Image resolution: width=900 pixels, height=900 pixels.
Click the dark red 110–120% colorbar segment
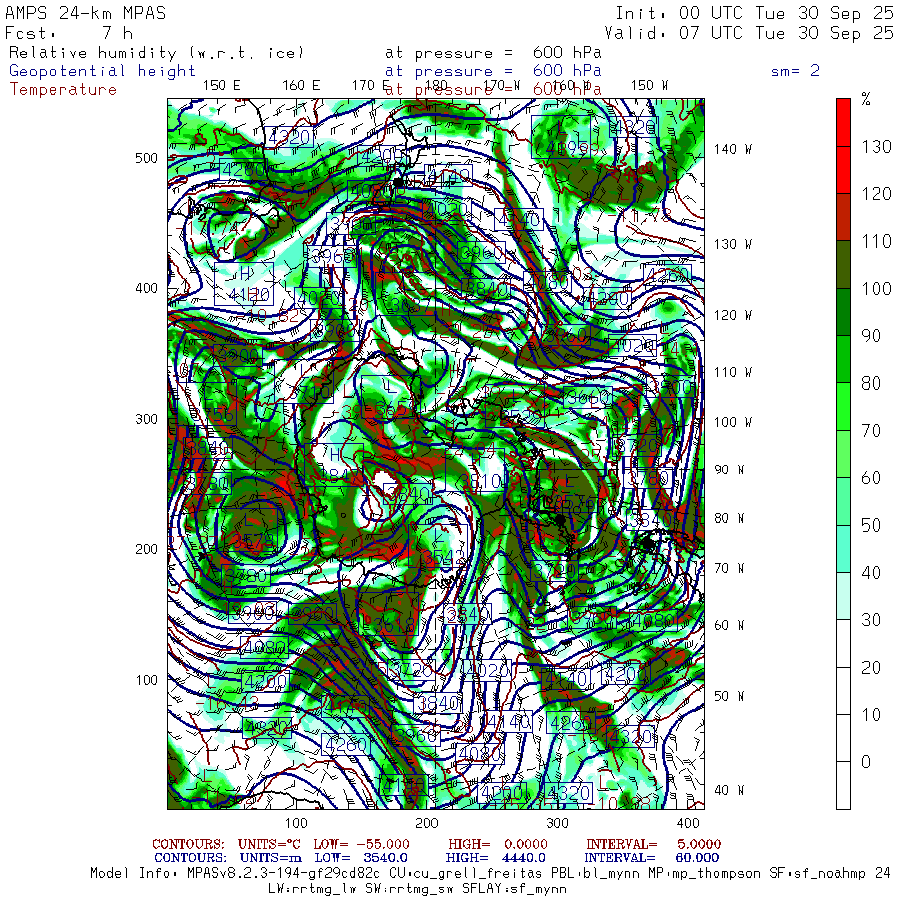pos(843,217)
